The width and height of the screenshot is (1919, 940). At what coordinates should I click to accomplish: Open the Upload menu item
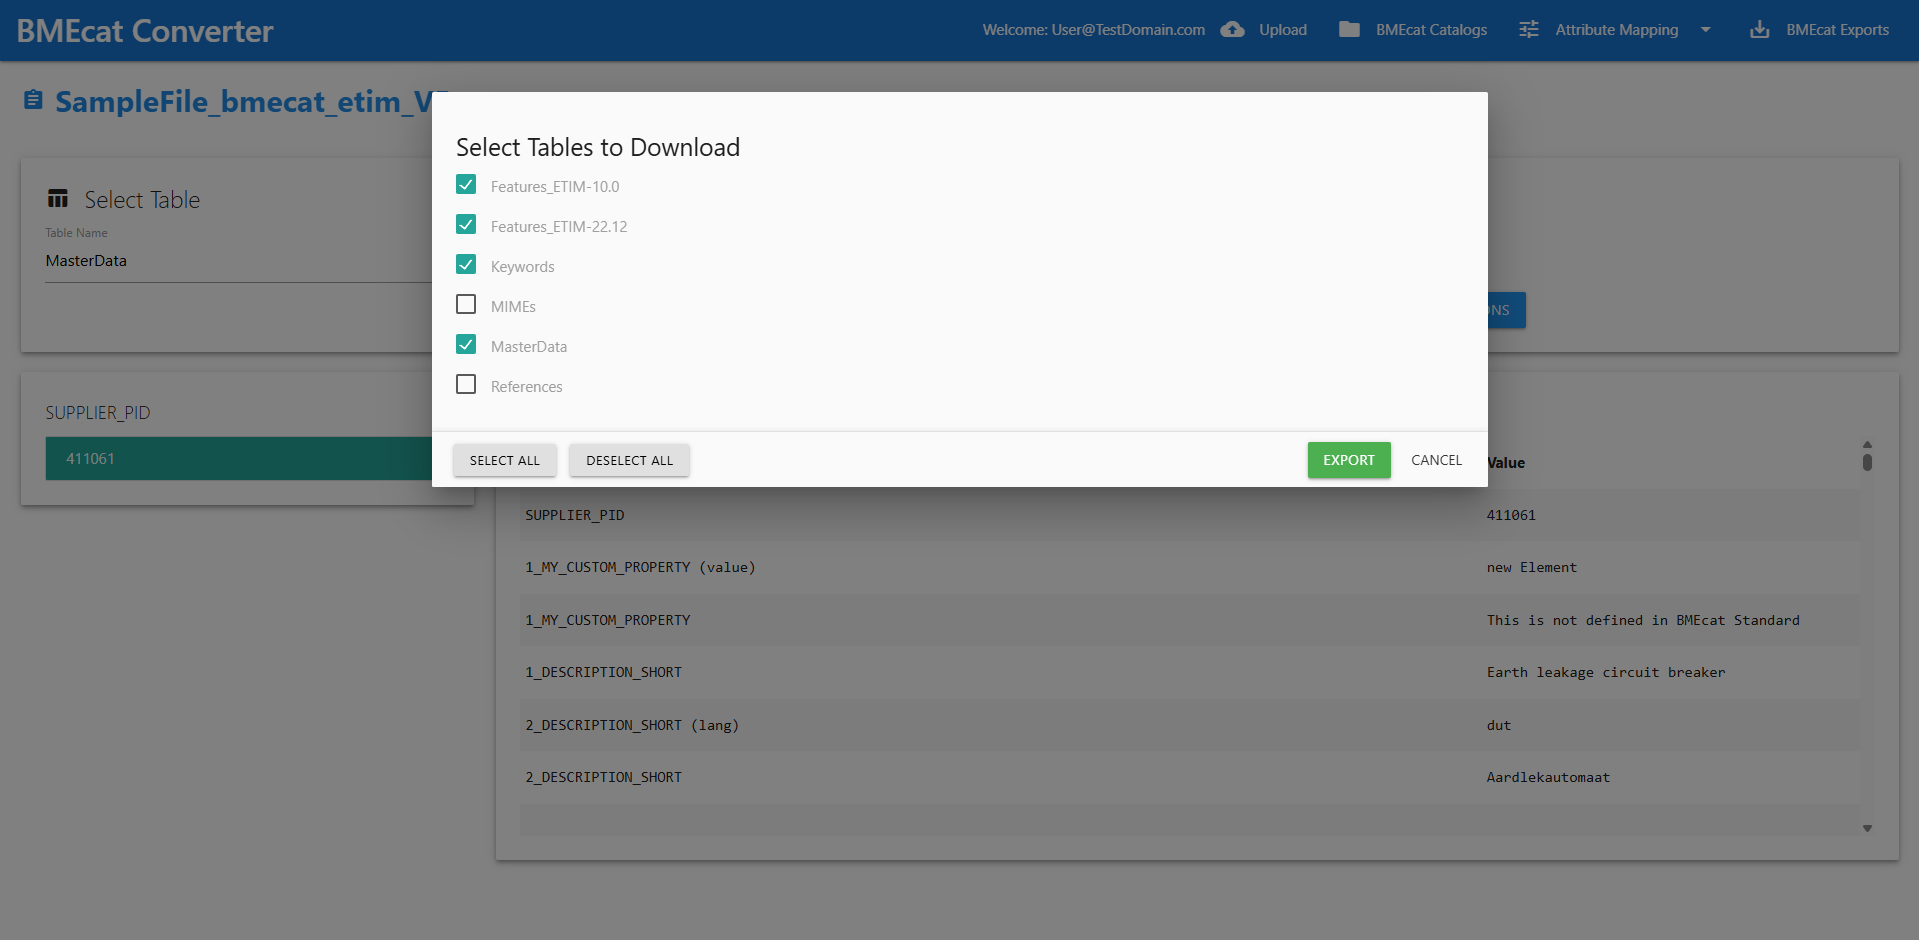pos(1283,30)
